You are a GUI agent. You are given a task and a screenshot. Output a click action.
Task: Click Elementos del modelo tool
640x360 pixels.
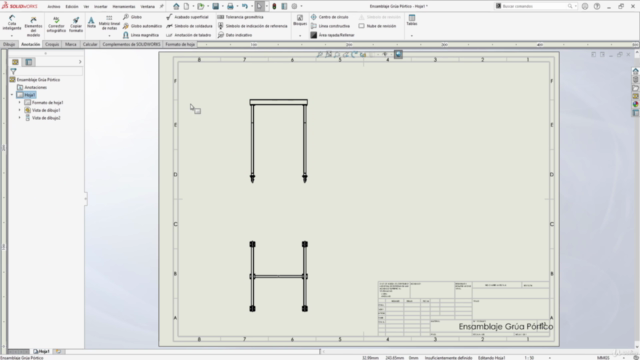point(33,27)
